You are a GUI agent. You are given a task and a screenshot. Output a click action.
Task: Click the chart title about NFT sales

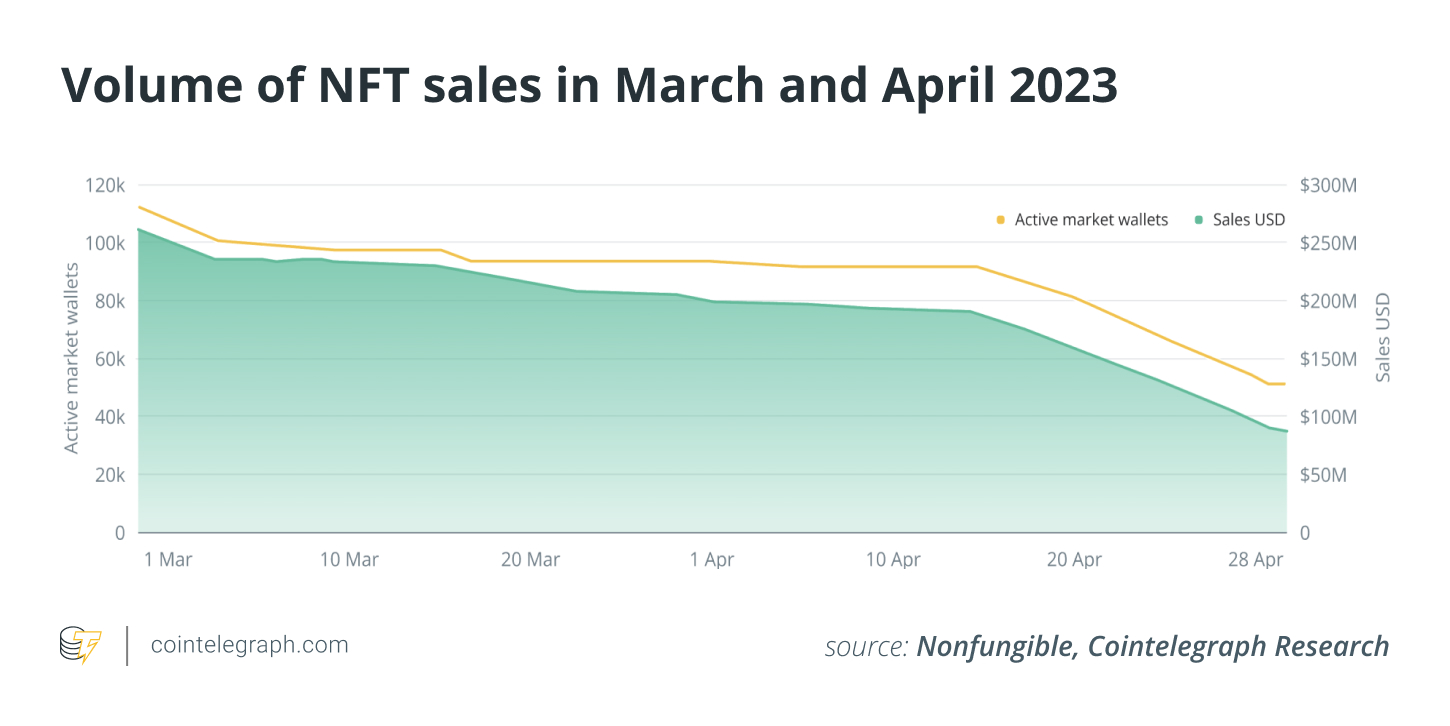tap(589, 87)
